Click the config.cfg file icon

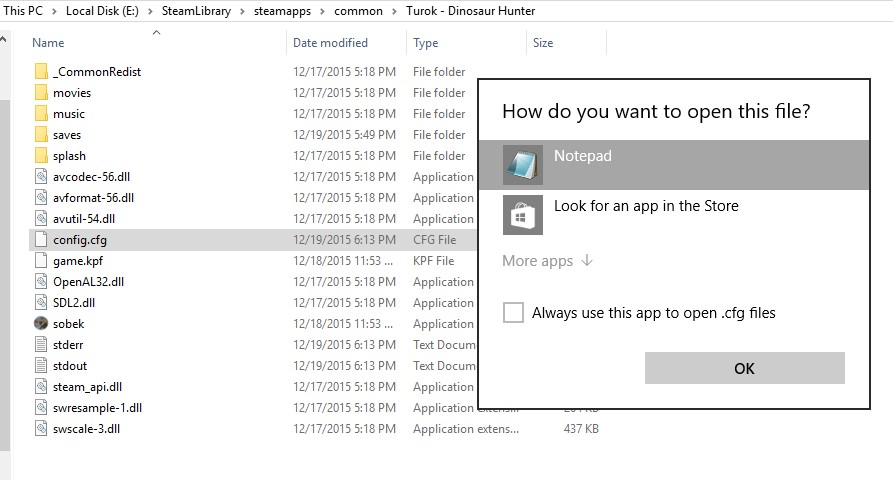[x=41, y=239]
